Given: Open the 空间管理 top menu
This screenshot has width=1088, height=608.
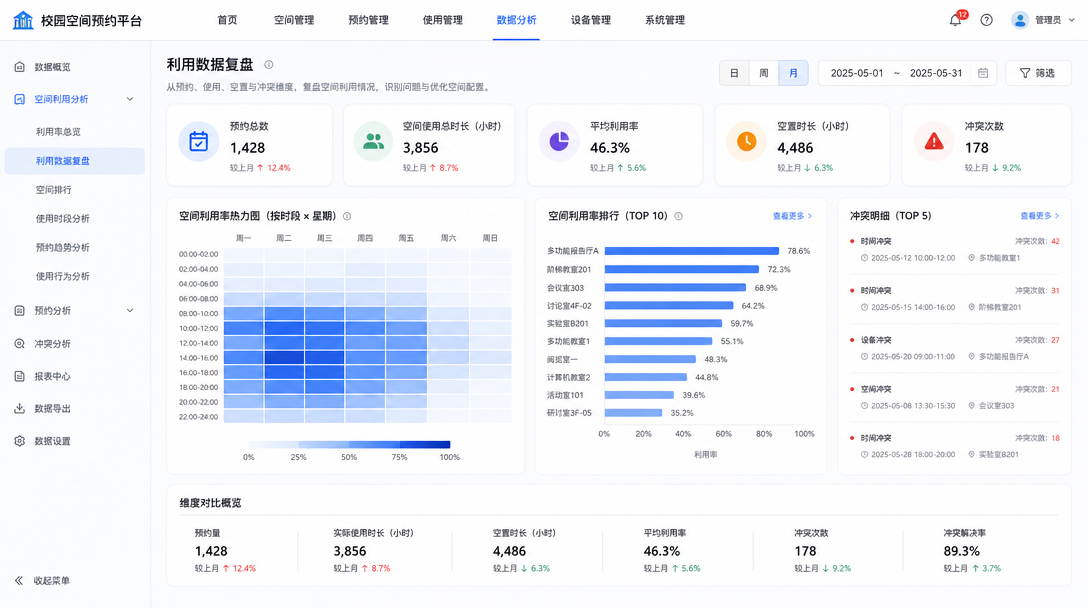Looking at the screenshot, I should (294, 20).
